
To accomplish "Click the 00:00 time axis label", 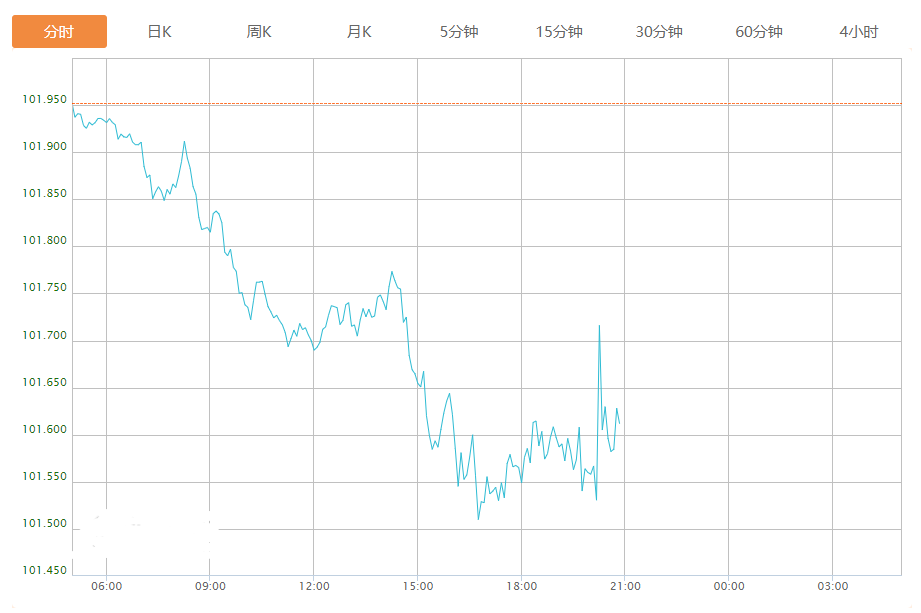I will click(729, 586).
